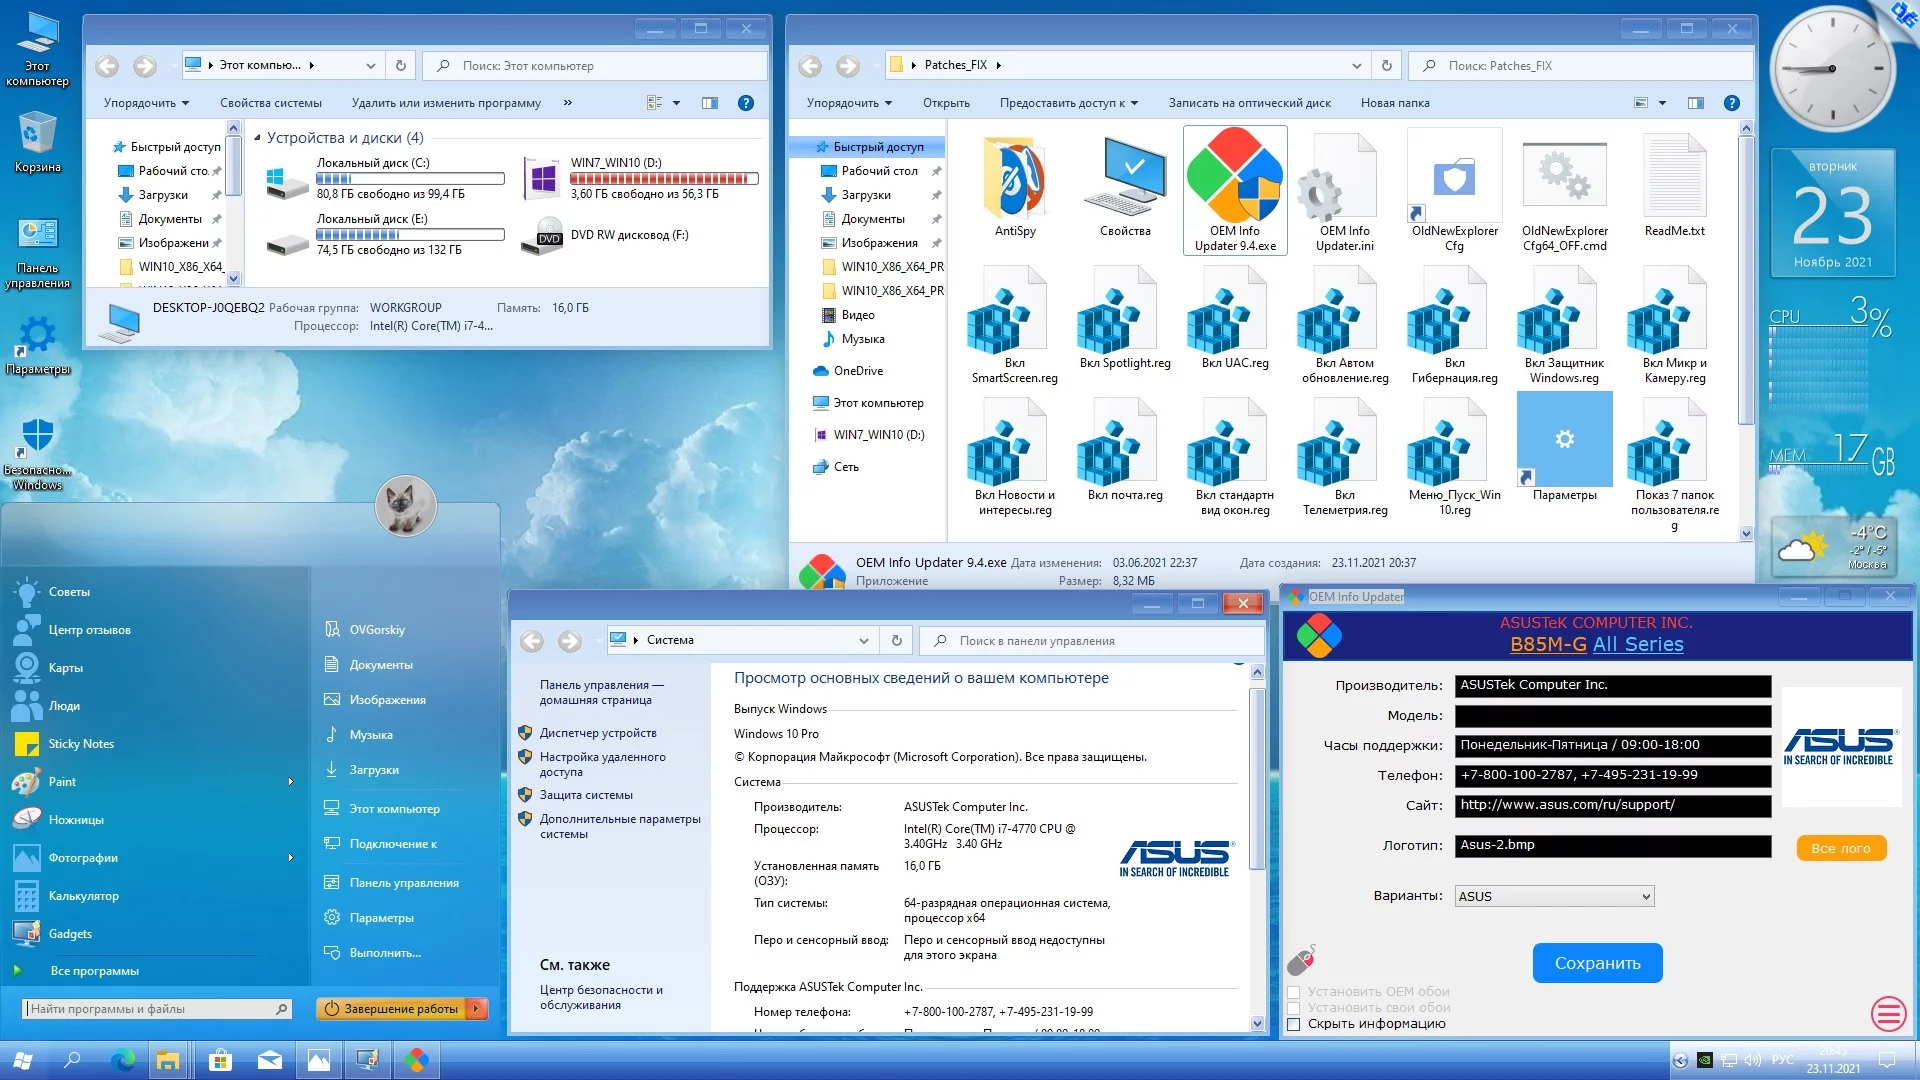Expand the Упорядочить menu in Patches_FIX window
This screenshot has height=1080, width=1920.
(x=848, y=103)
